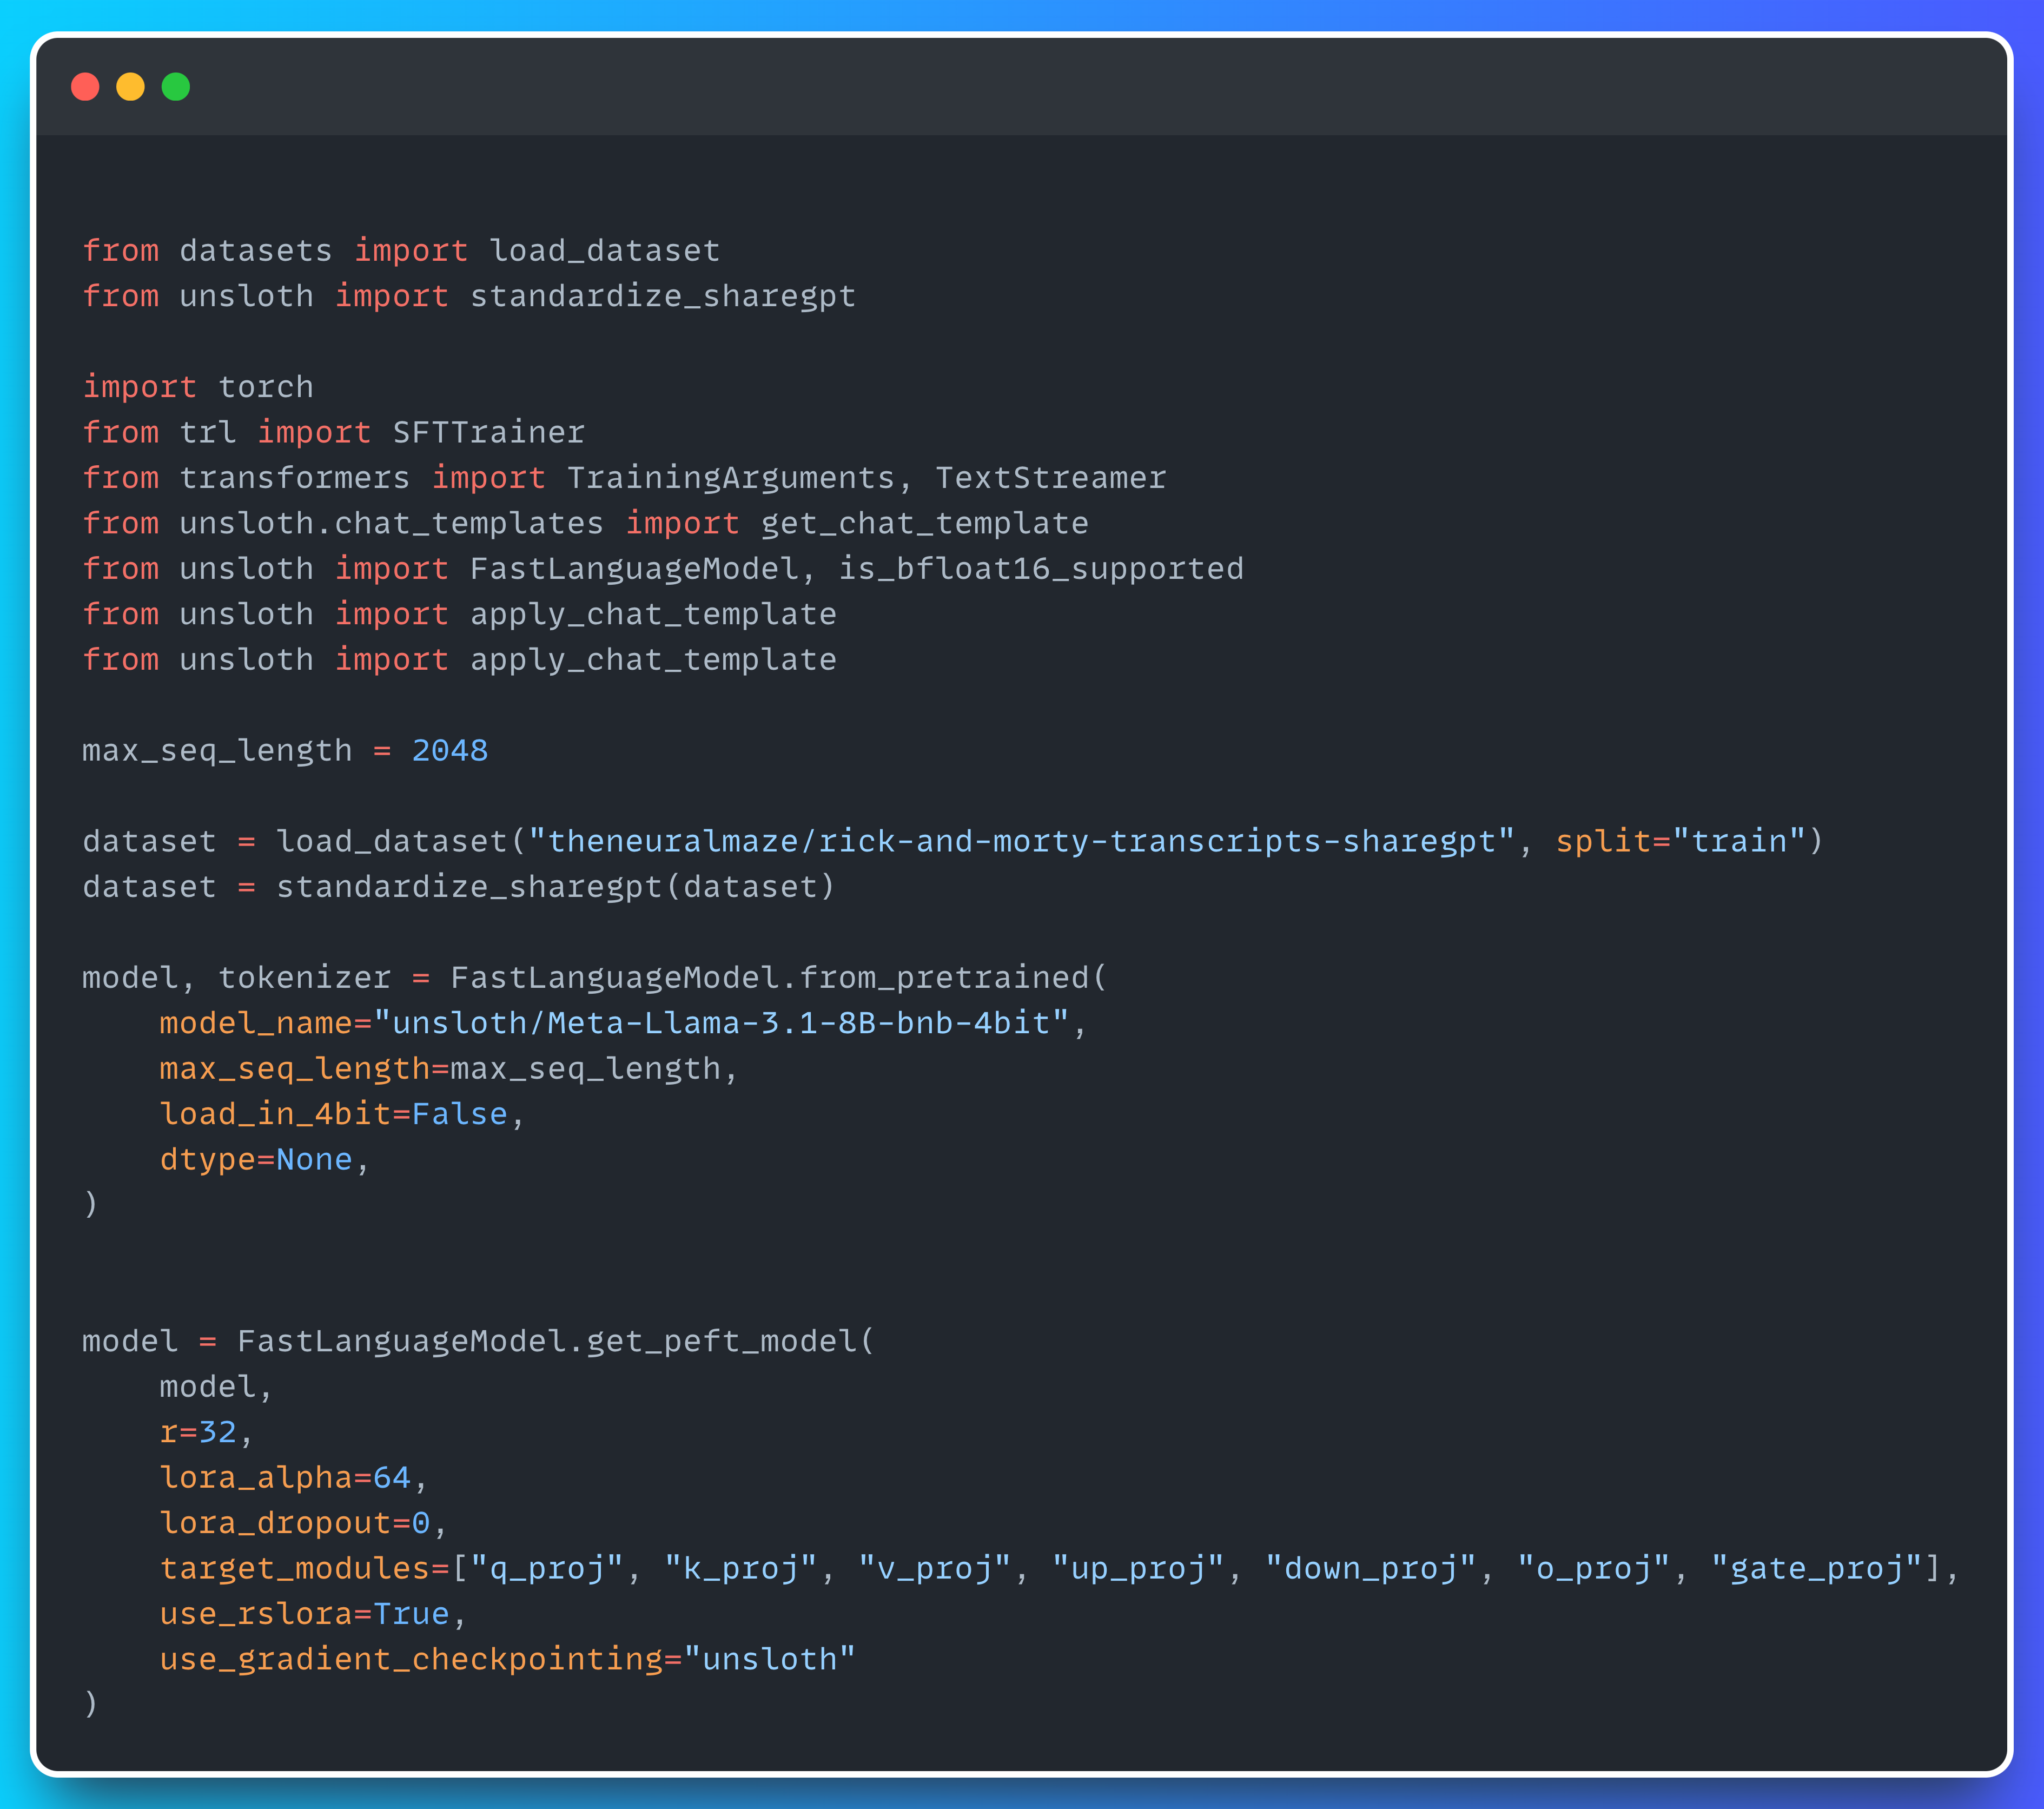Click the "target_modules=" parameter name
The height and width of the screenshot is (1809, 2044).
pos(305,1569)
